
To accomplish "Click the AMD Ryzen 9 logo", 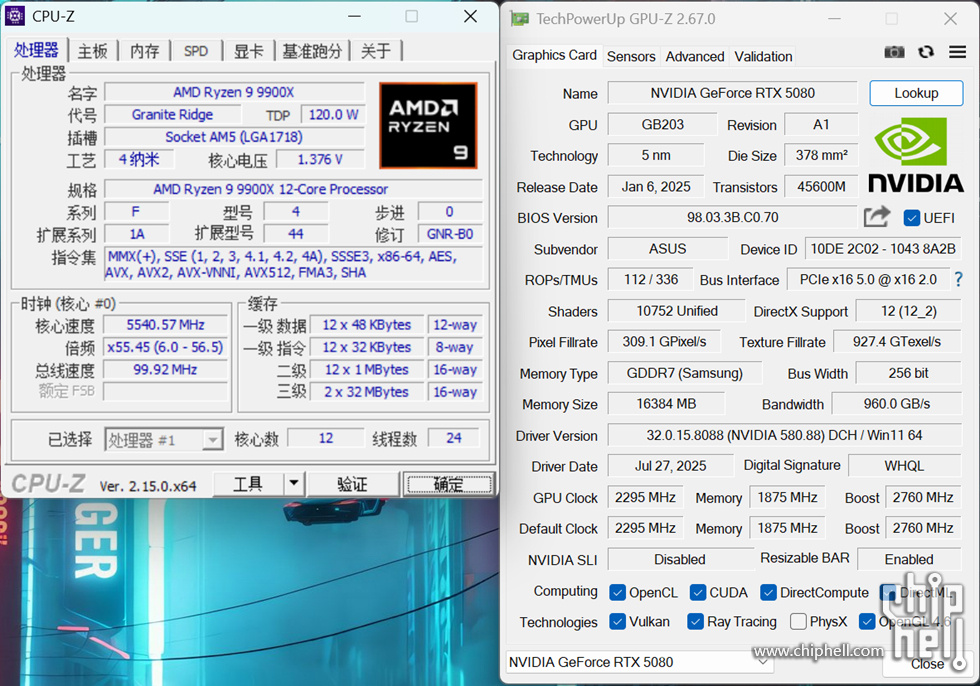I will point(428,126).
